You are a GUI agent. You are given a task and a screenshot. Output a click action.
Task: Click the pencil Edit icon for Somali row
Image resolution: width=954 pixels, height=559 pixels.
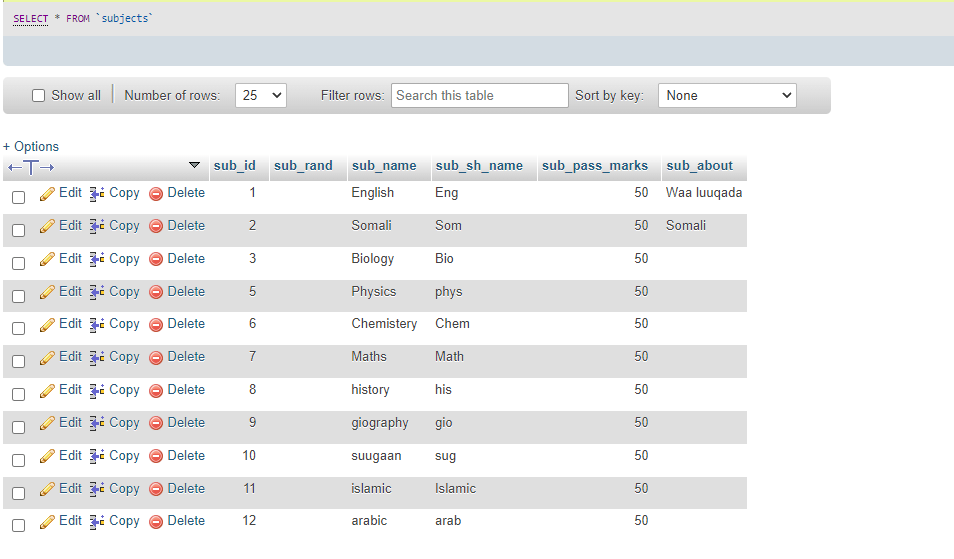pos(47,227)
